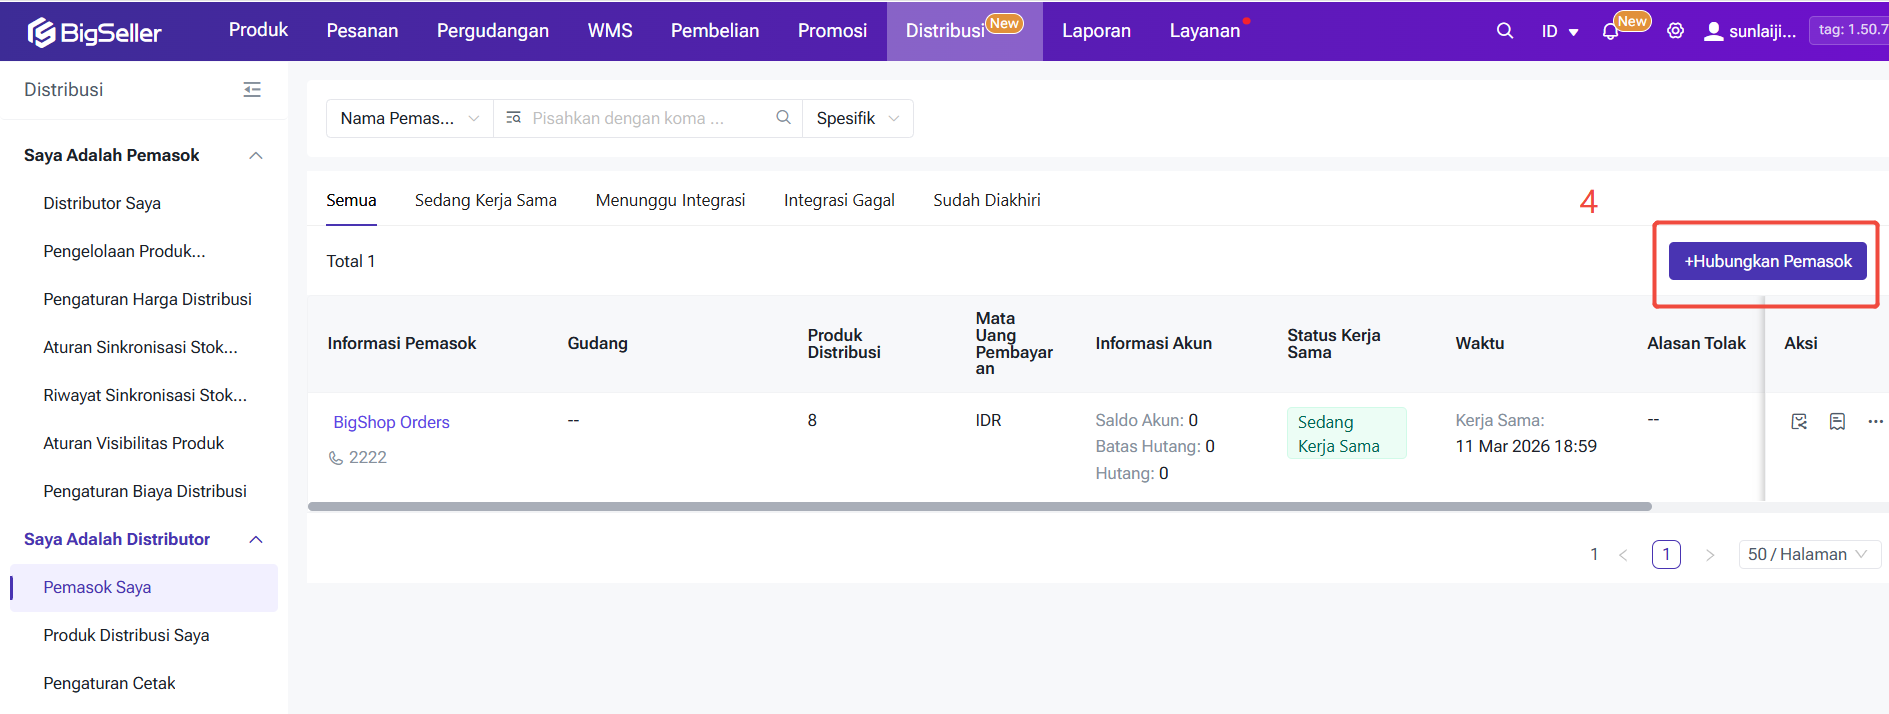Click the user profile avatar icon
This screenshot has height=714, width=1889.
[1713, 31]
